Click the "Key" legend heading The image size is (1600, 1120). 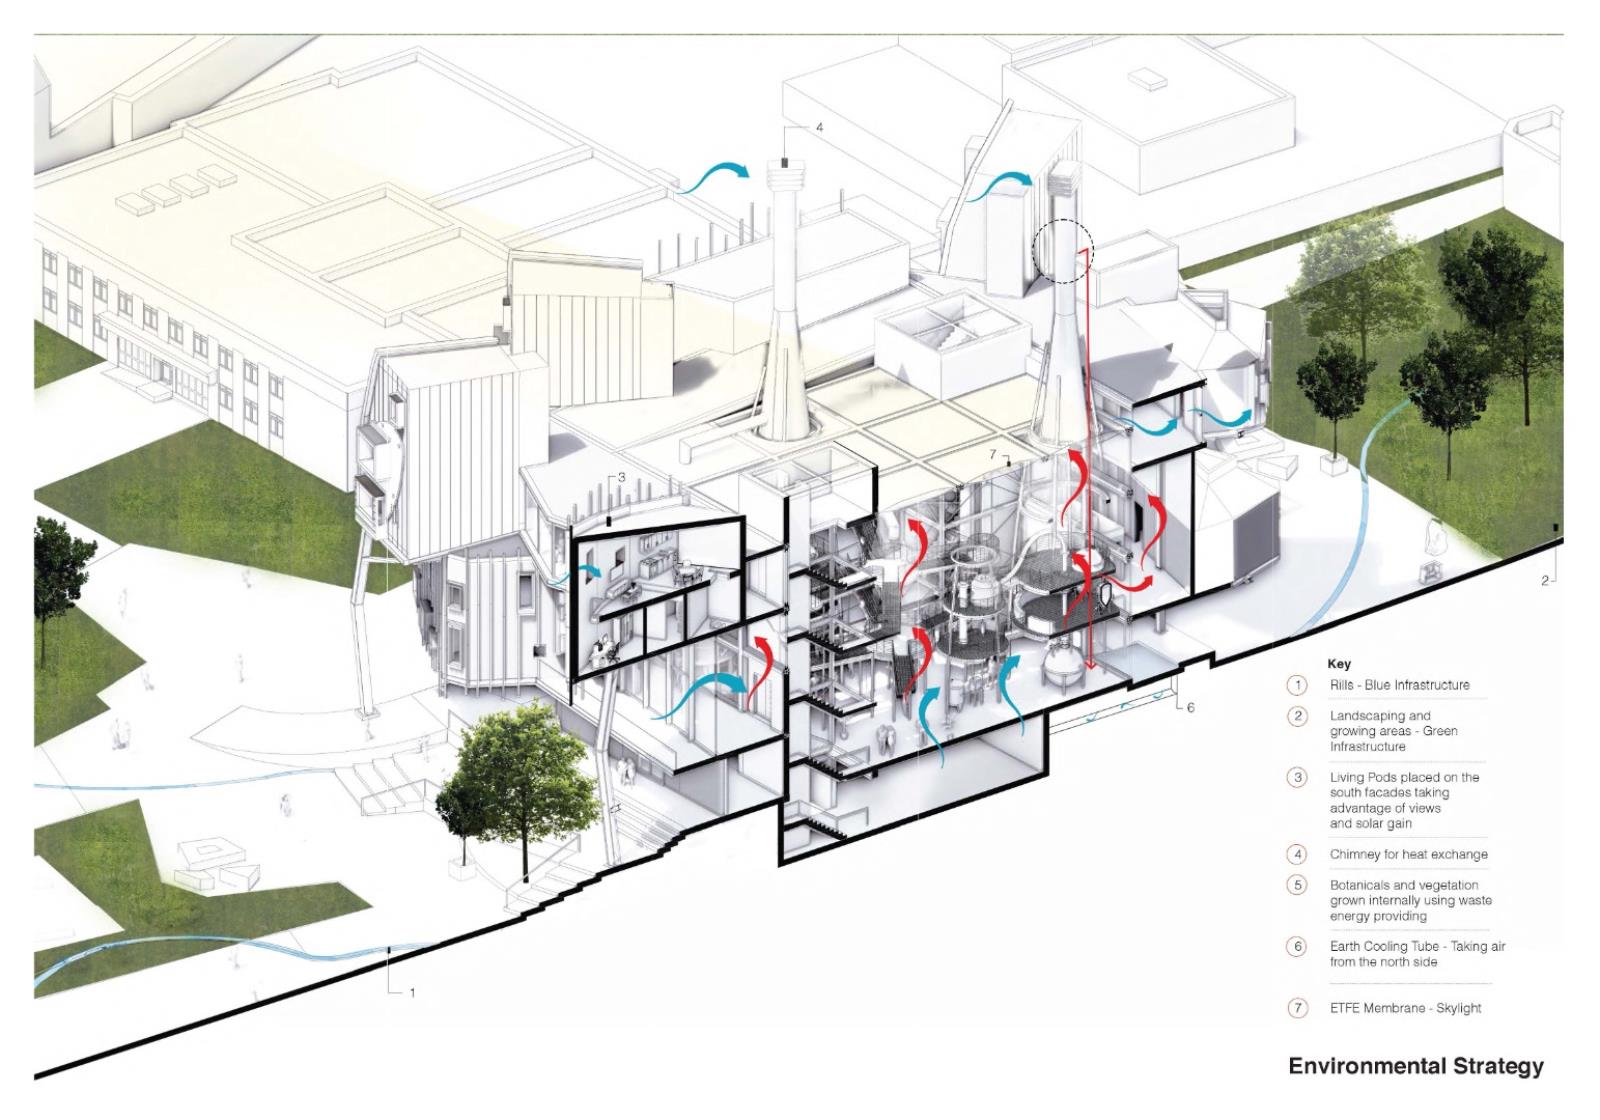pyautogui.click(x=1339, y=664)
